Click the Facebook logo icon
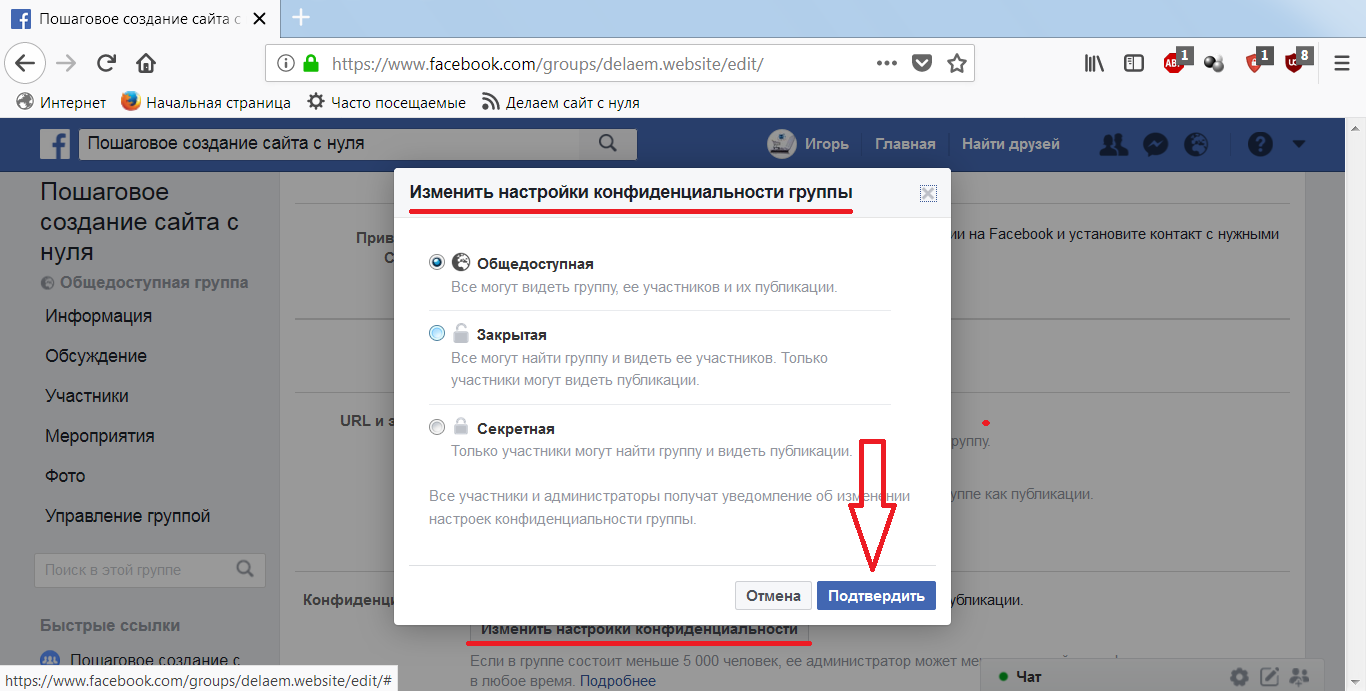 click(55, 144)
